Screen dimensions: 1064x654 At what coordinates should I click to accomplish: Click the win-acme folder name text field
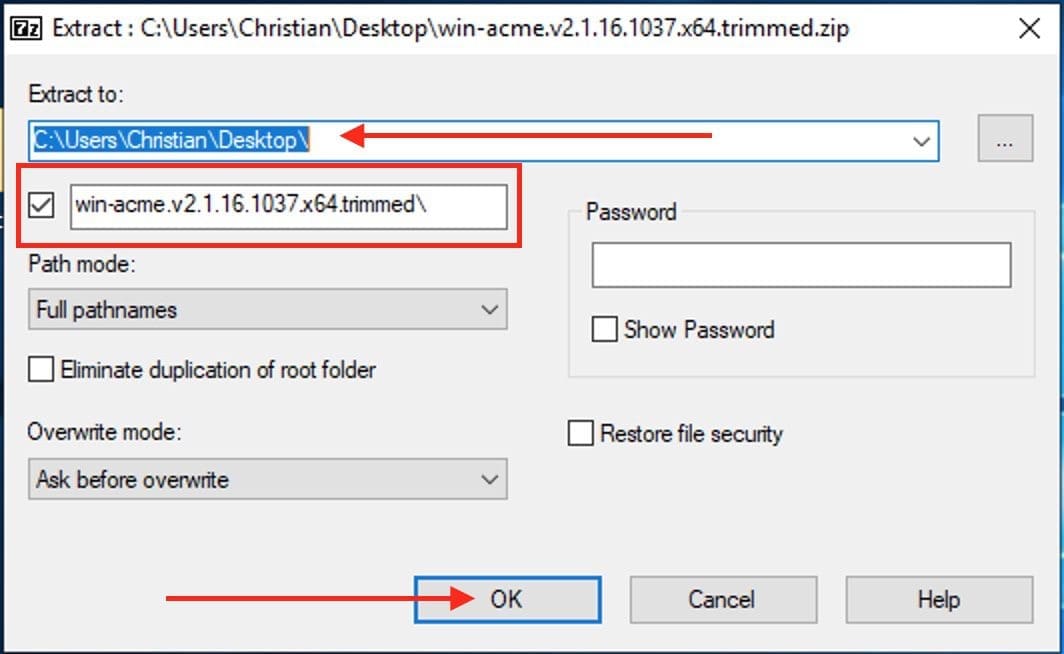(288, 206)
